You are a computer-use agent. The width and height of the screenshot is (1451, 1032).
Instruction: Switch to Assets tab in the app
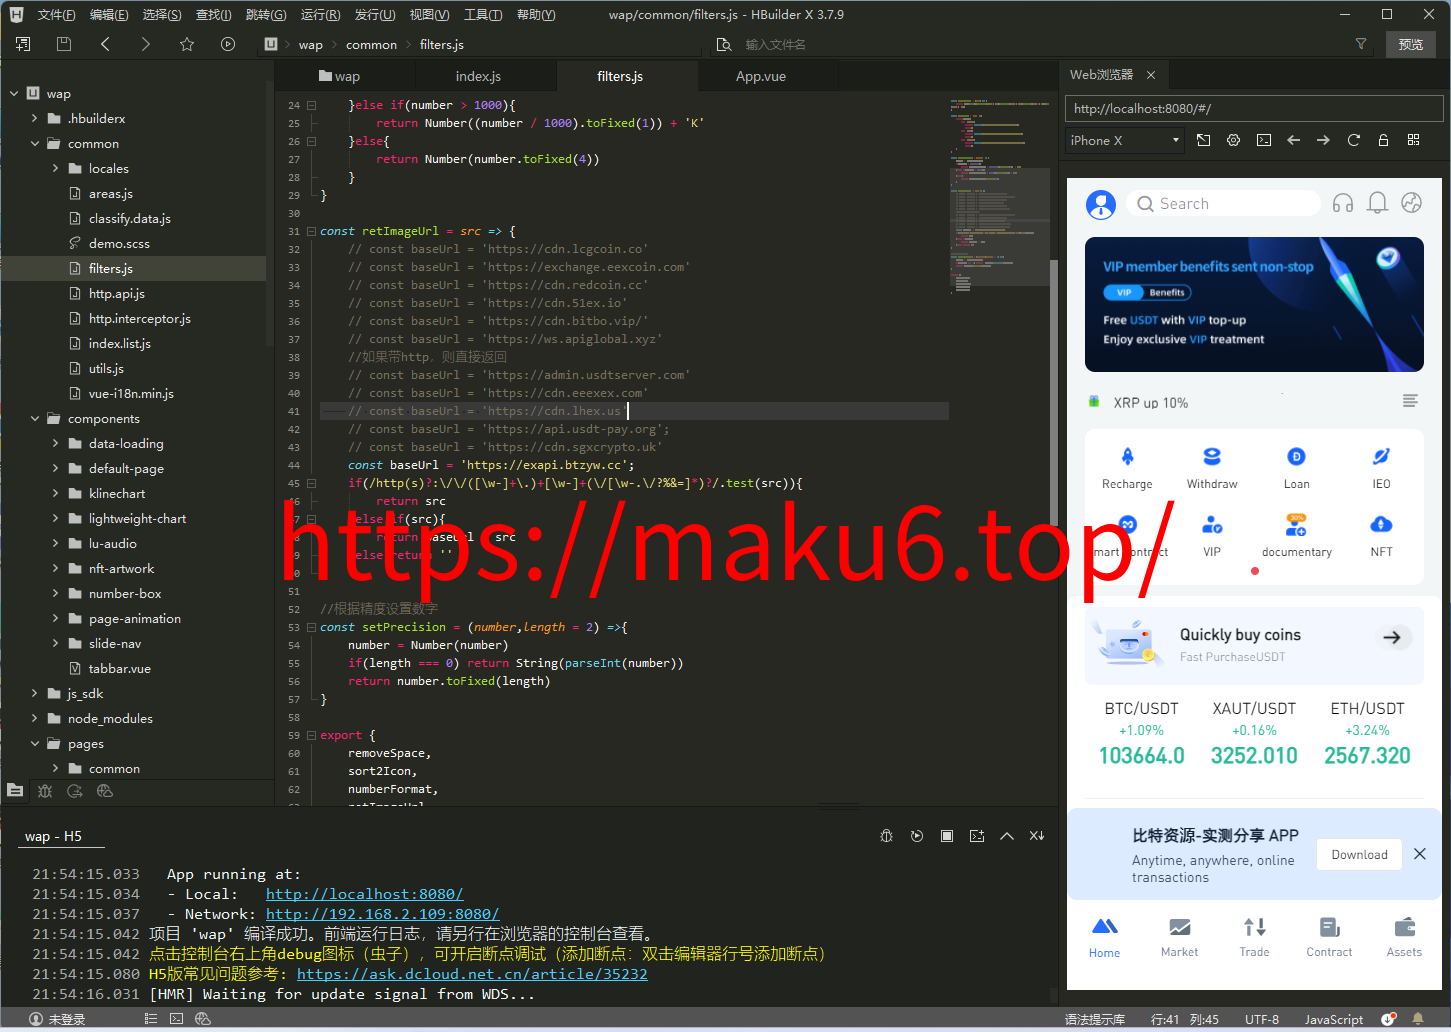1404,938
